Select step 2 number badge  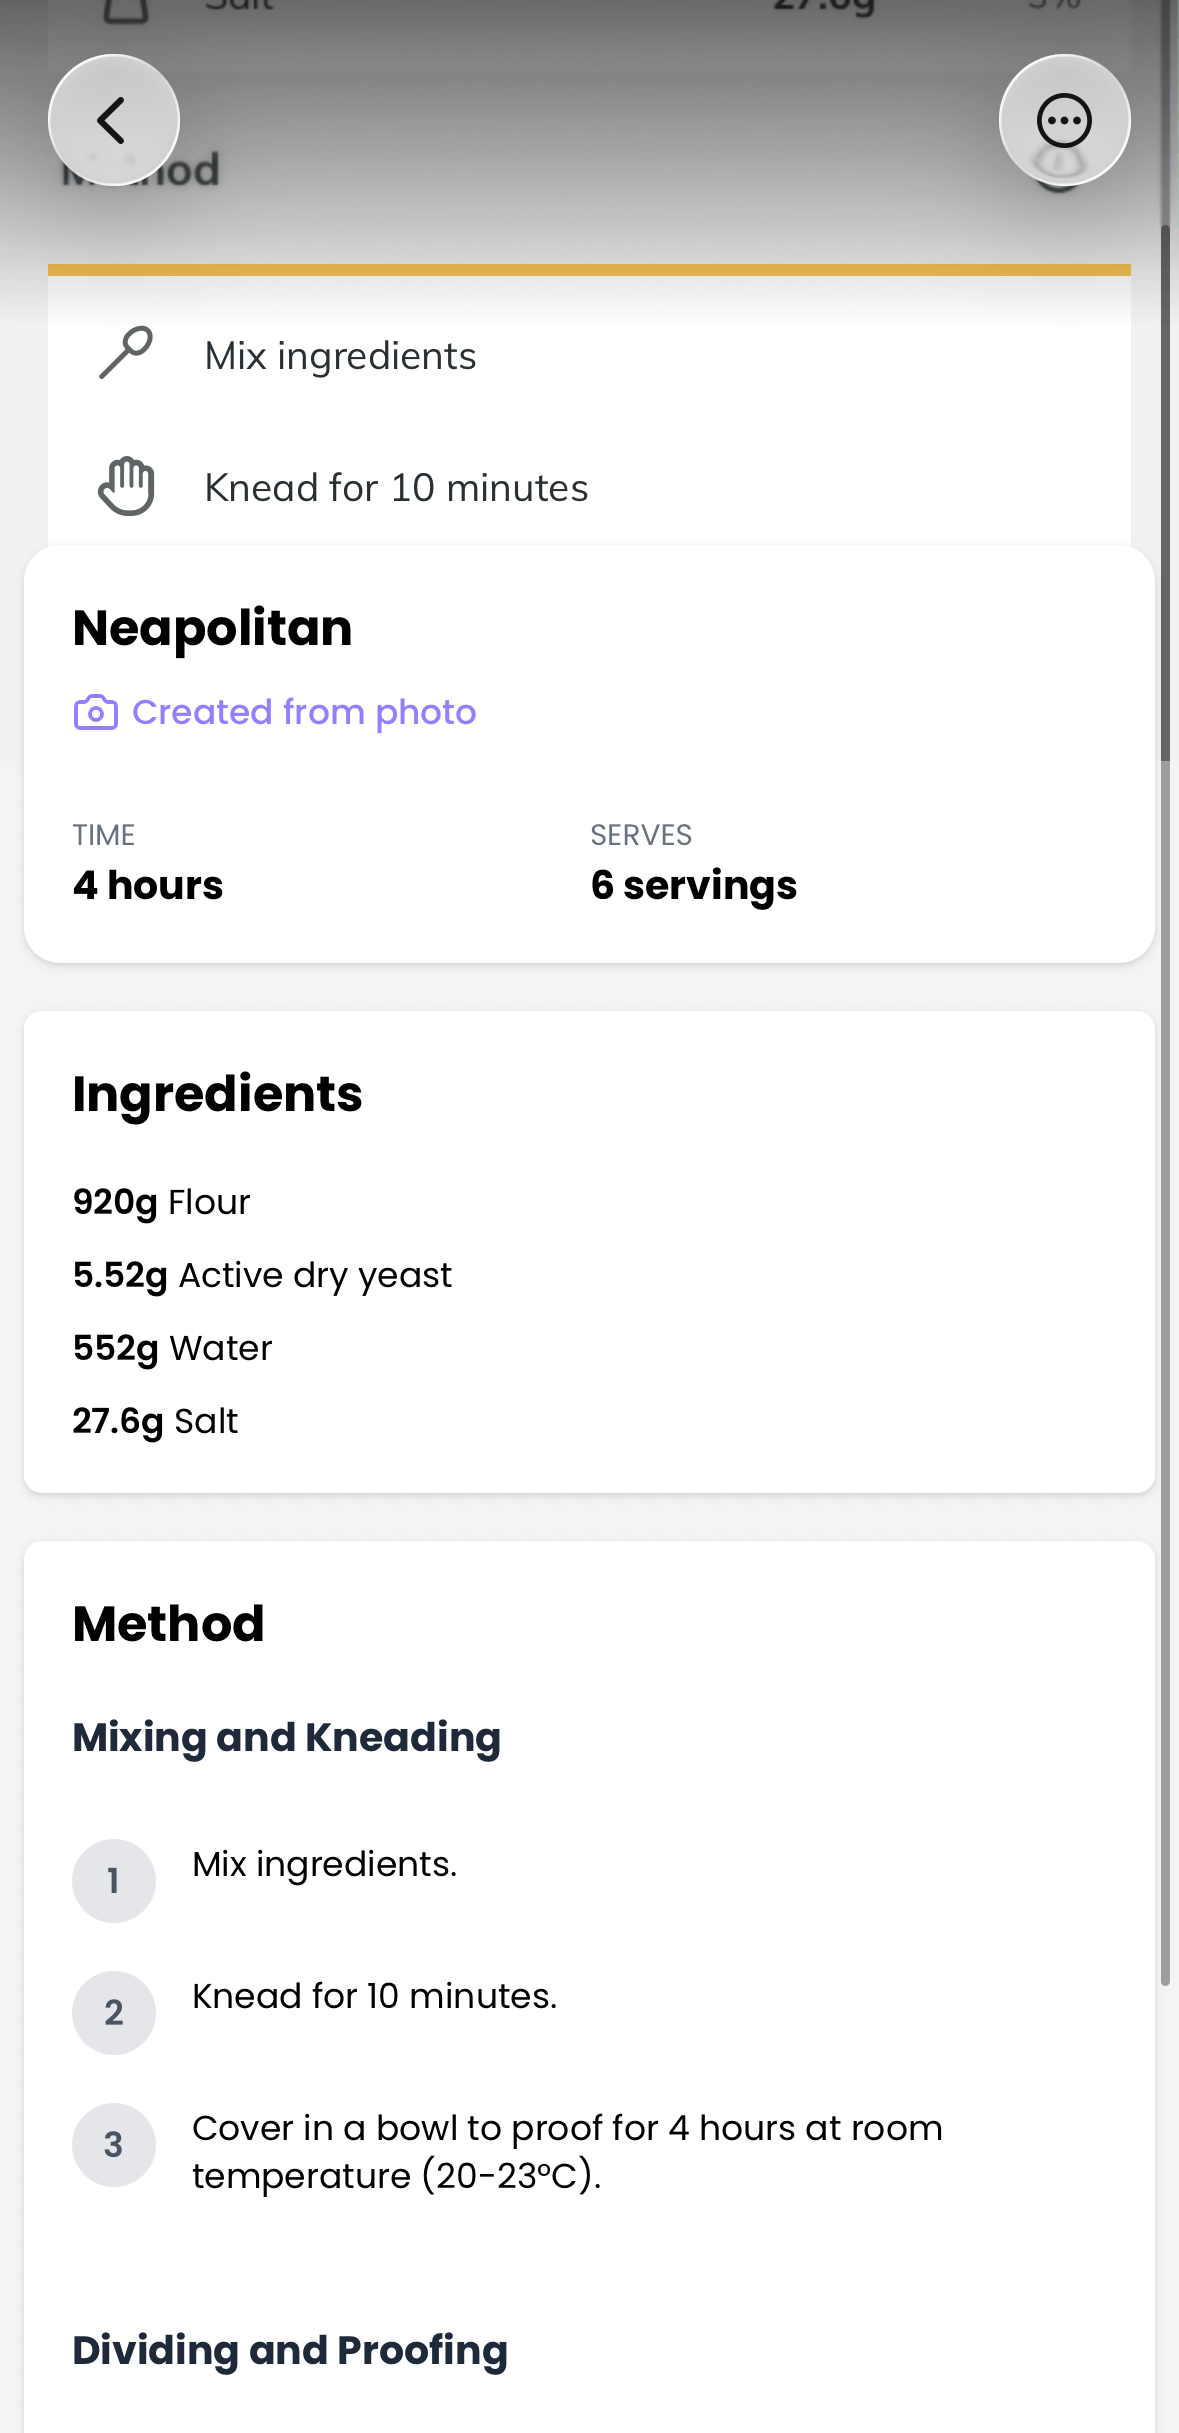click(x=114, y=2012)
